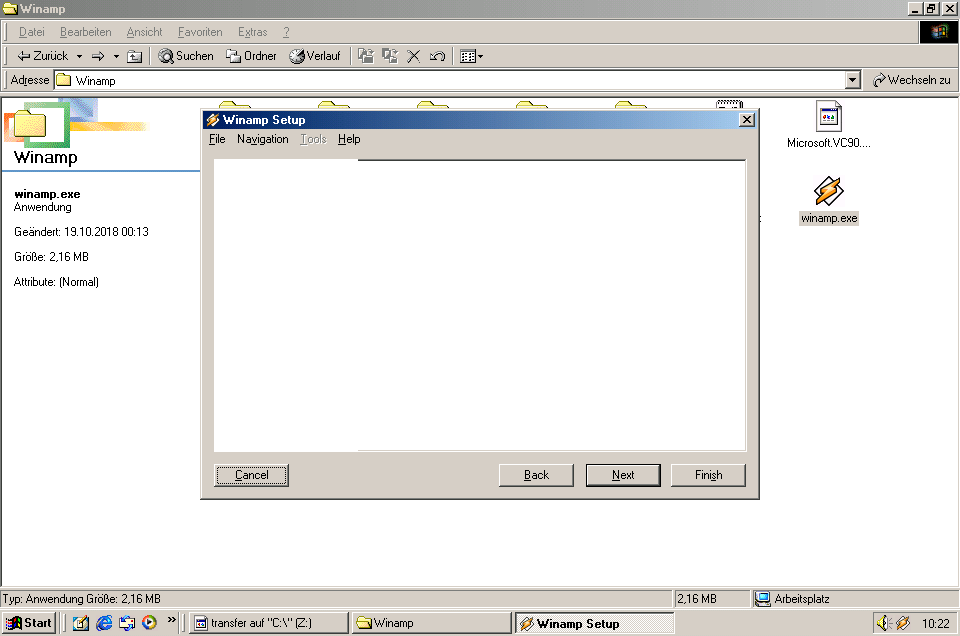Switch to Winamp folder taskbar button
The height and width of the screenshot is (636, 960).
coord(432,623)
